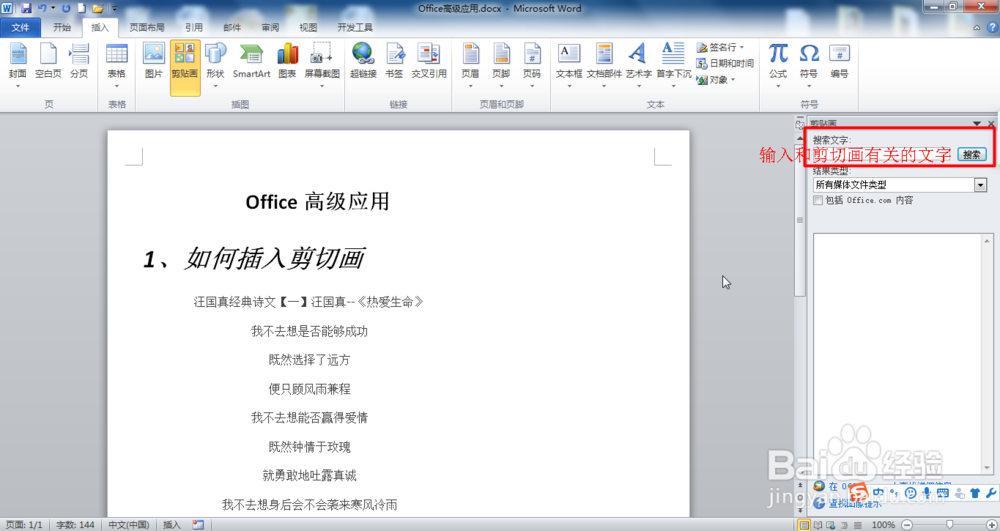Customize the Quick Access Toolbar dropdown
This screenshot has width=1000, height=531.
pos(115,8)
